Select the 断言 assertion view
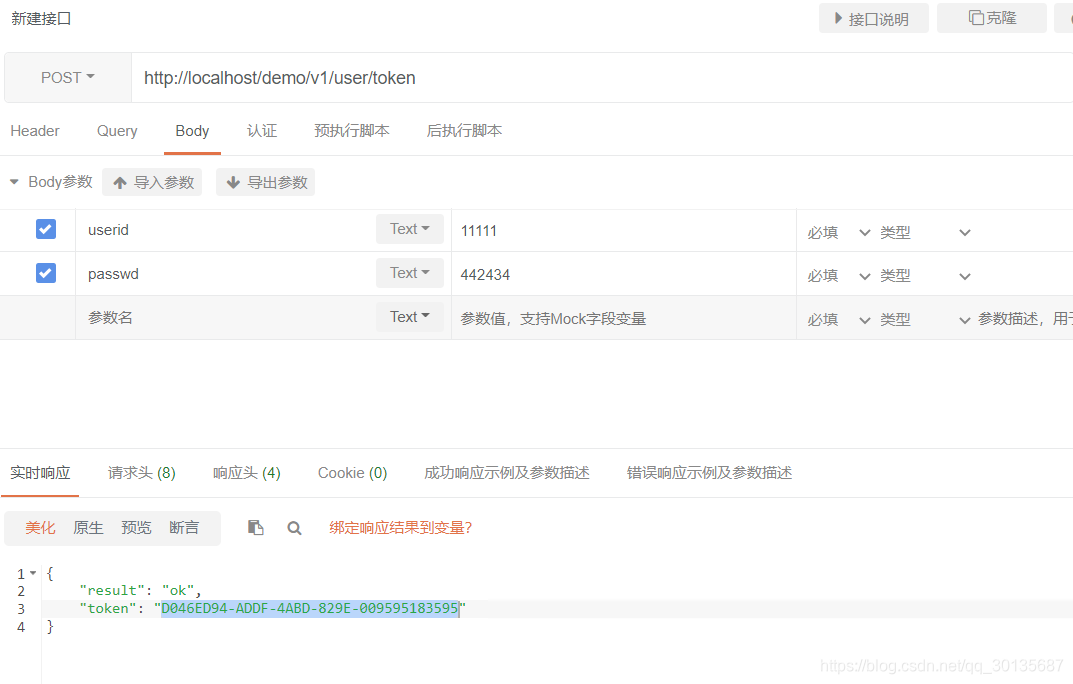 pyautogui.click(x=184, y=527)
